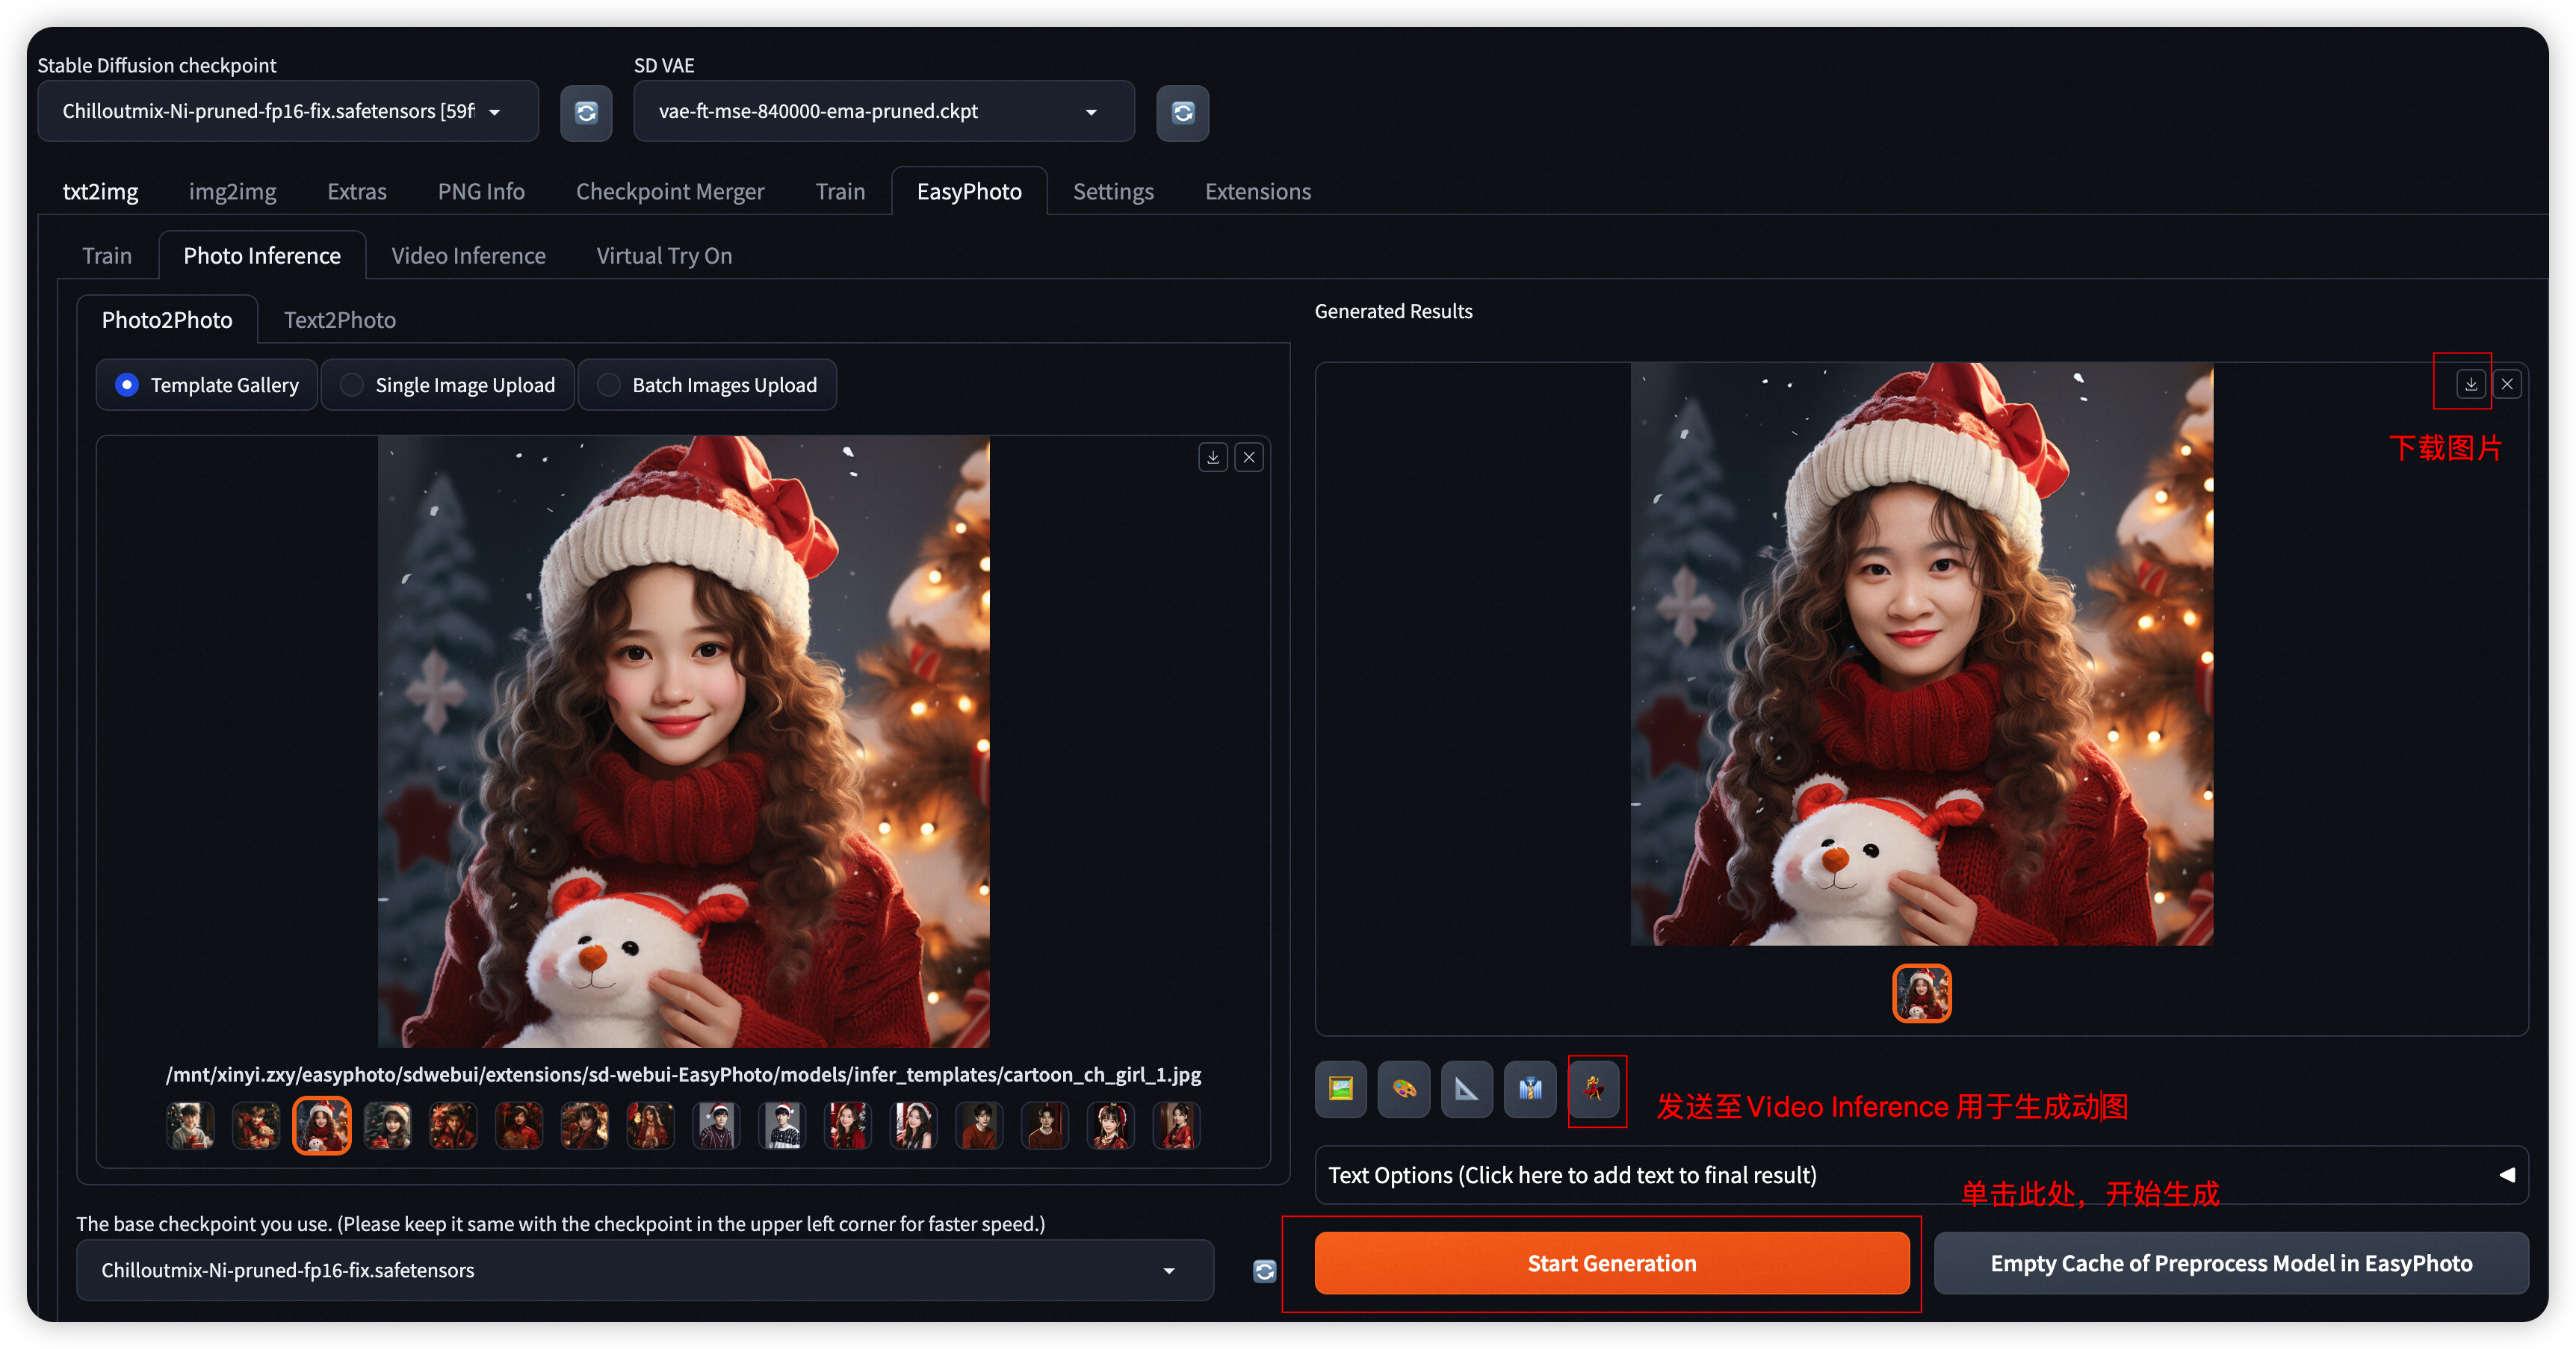Viewport: 2576px width, 1349px height.
Task: Open the Text2Photo tab
Action: 339,320
